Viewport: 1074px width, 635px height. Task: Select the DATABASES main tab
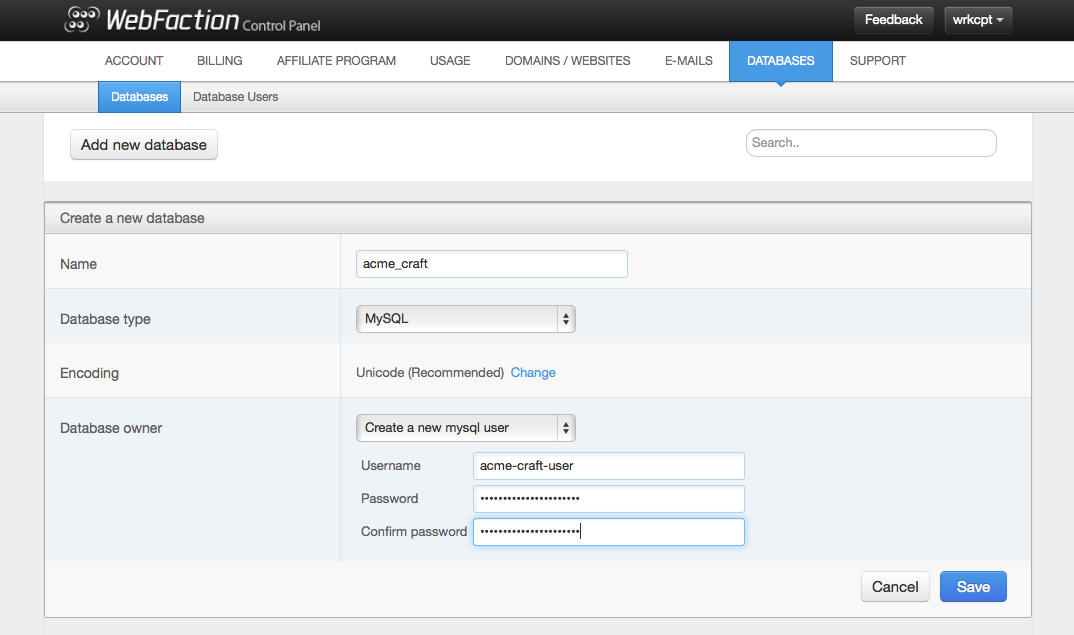coord(781,61)
